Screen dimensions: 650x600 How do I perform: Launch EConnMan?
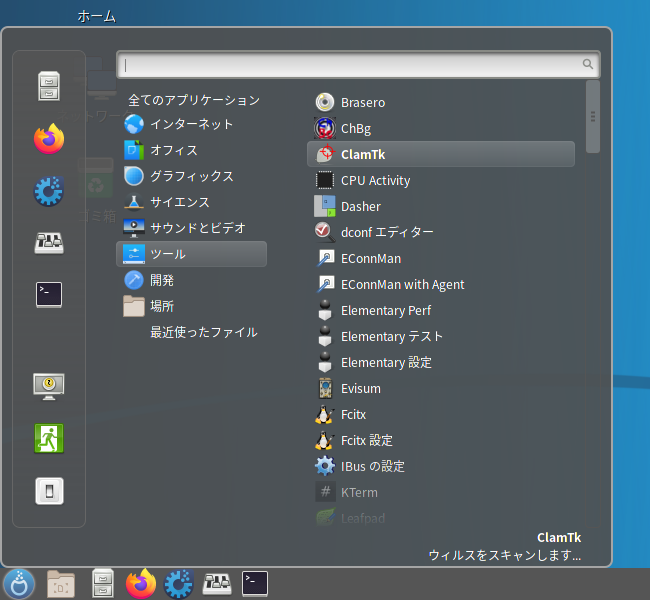point(441,258)
